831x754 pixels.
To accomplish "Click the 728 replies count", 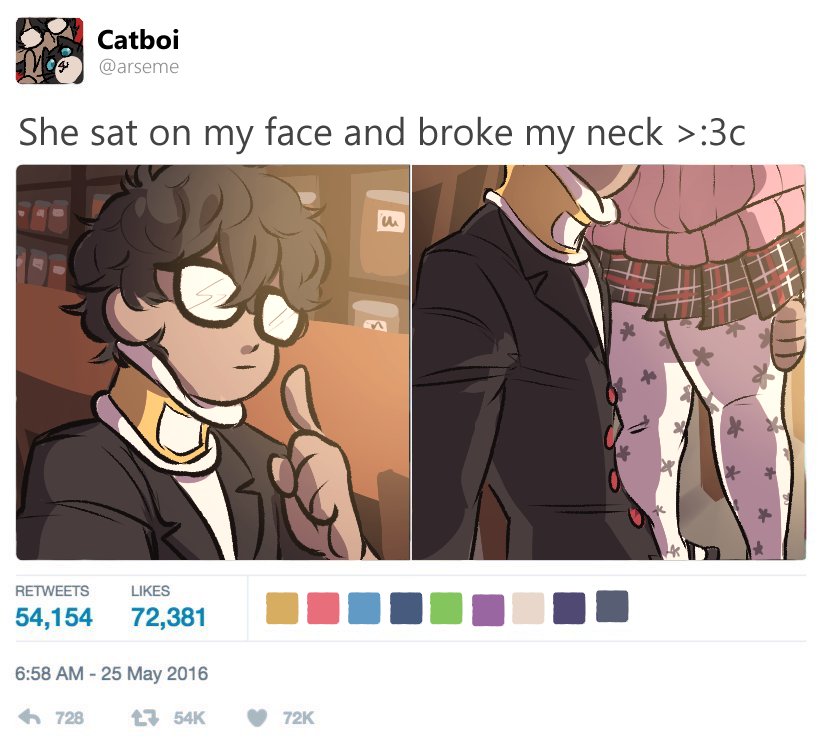I will click(69, 718).
